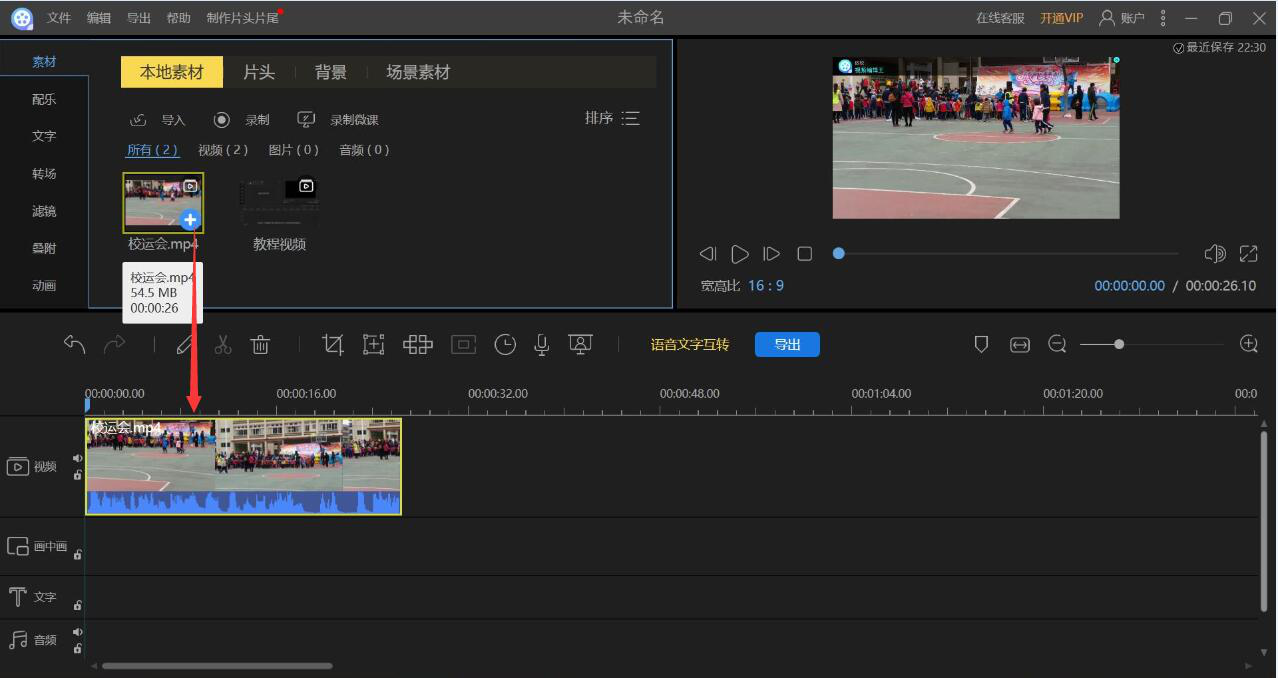Click the blue plus on 校运会.mp4 thumbnail
The height and width of the screenshot is (678, 1278).
[190, 220]
